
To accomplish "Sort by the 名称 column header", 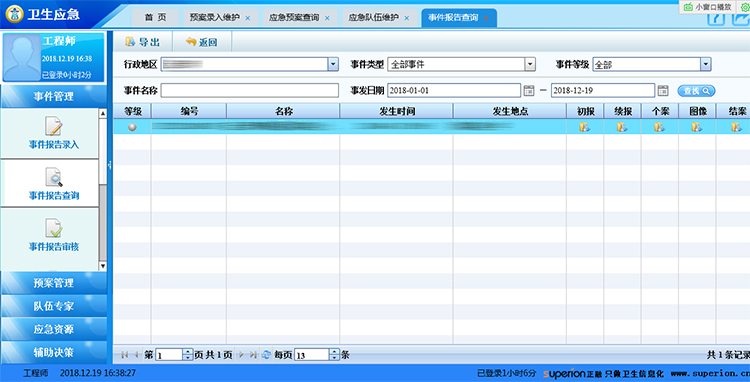I will (283, 111).
